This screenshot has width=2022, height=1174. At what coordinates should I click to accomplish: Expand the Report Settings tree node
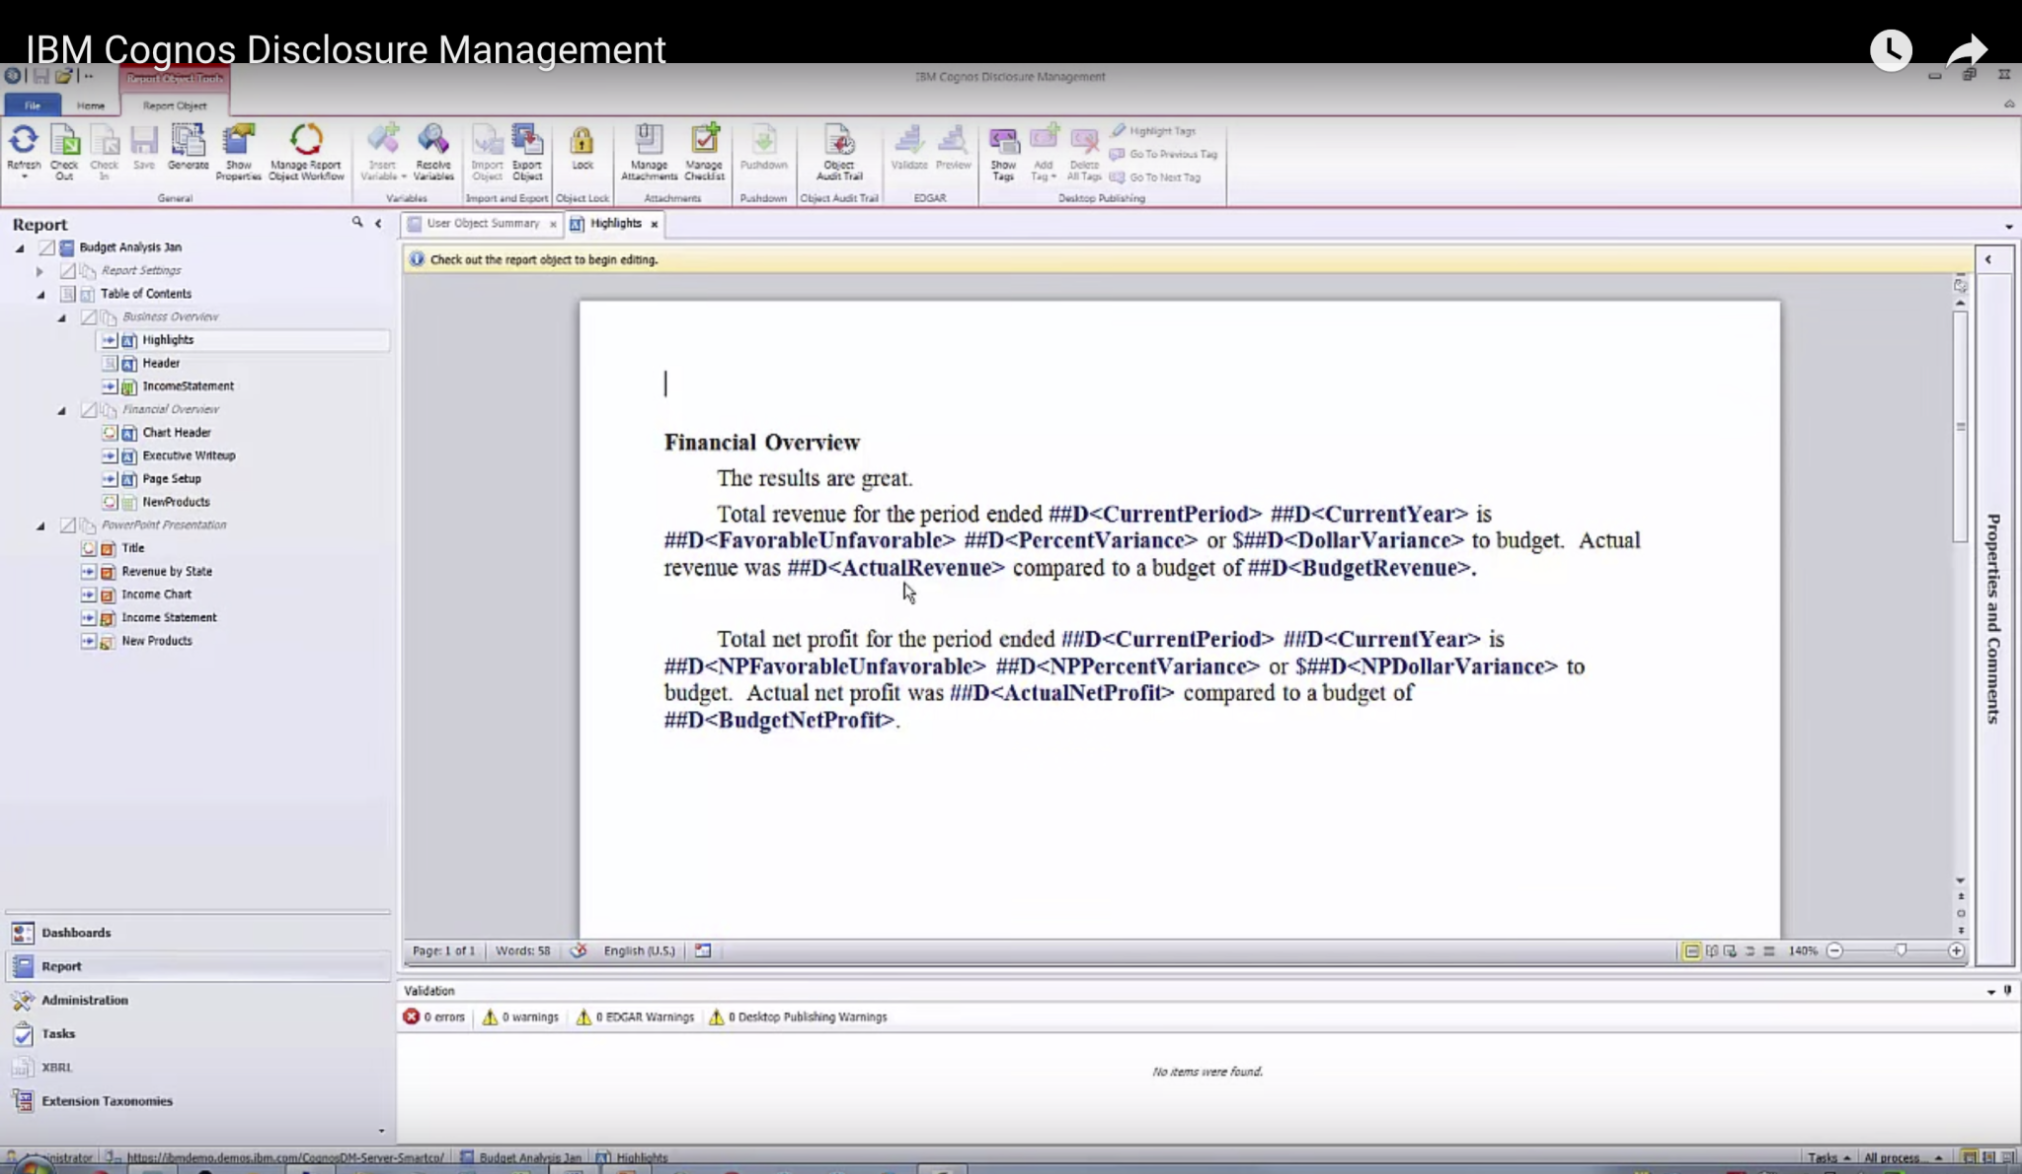pos(40,271)
